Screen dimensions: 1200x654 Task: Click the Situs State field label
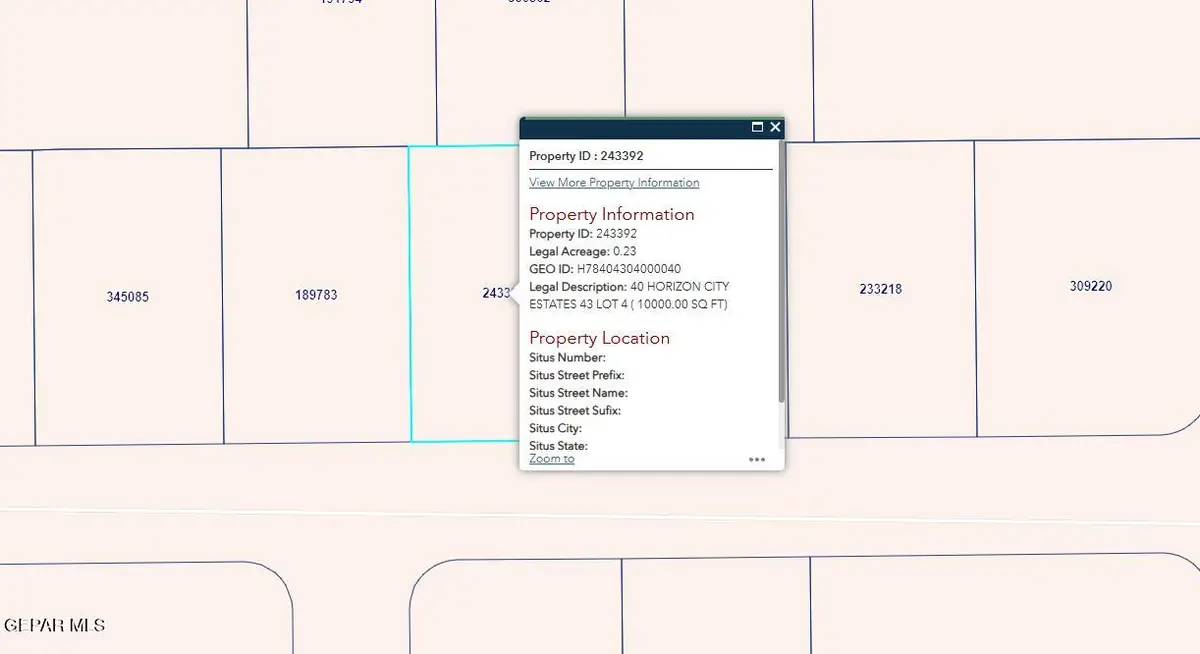coord(557,446)
